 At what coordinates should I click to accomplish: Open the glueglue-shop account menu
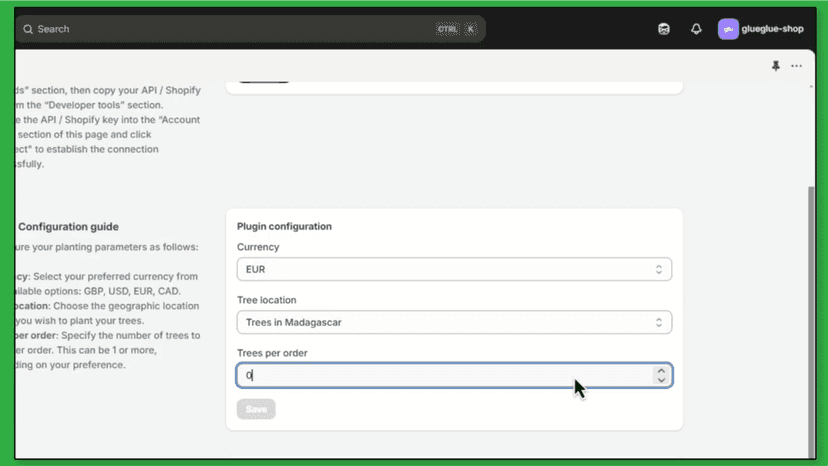tap(761, 29)
